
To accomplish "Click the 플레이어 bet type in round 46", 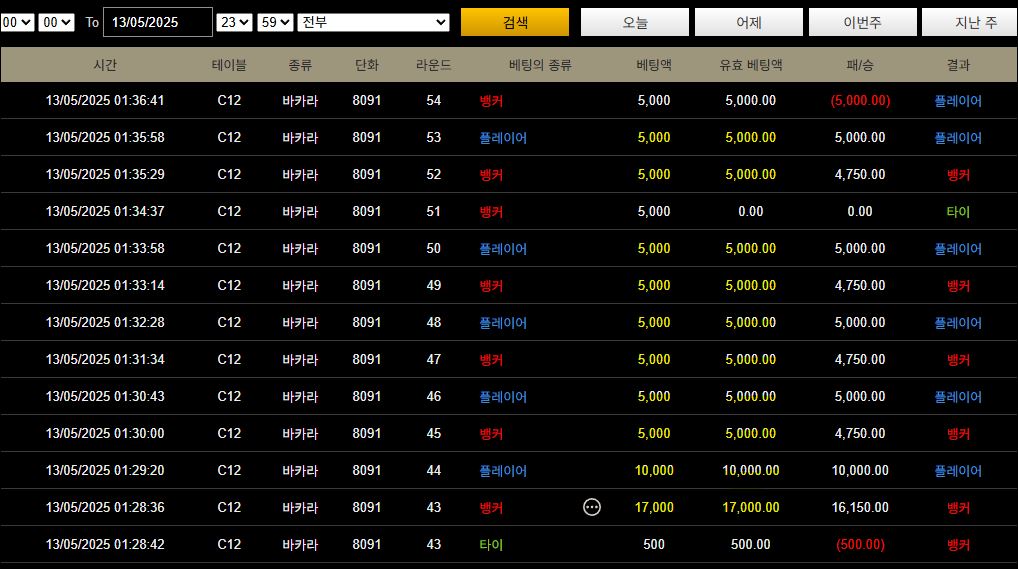I will [x=503, y=396].
